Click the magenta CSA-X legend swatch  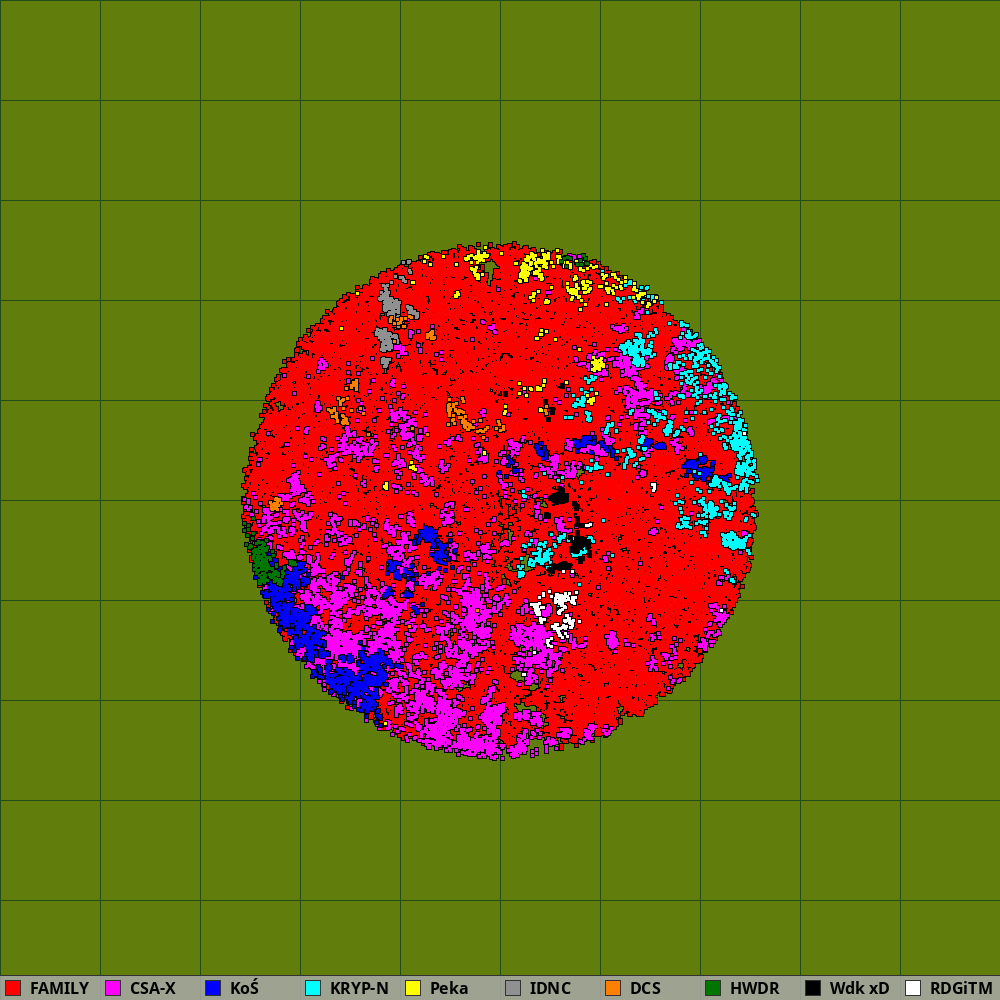coord(113,988)
